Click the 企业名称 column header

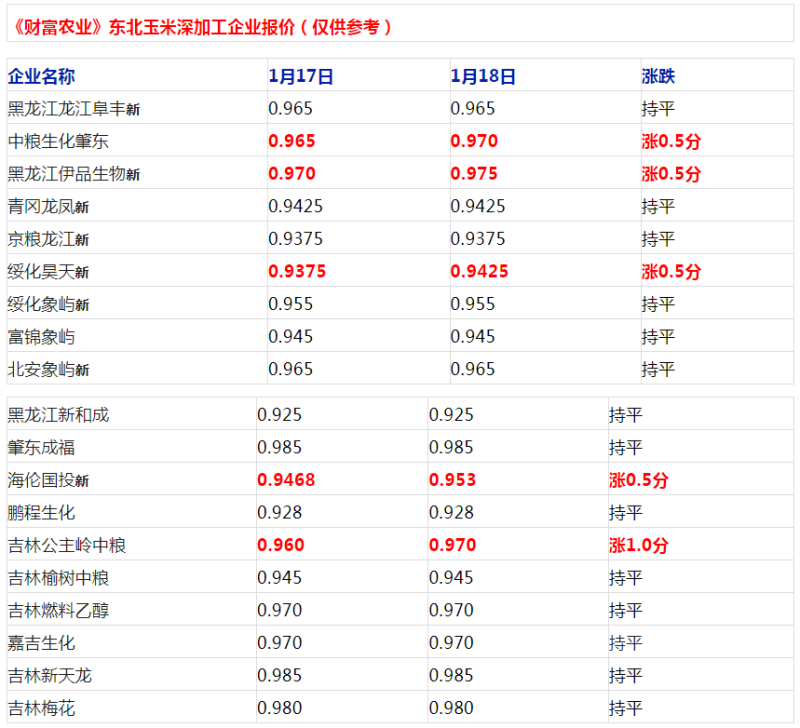click(41, 76)
